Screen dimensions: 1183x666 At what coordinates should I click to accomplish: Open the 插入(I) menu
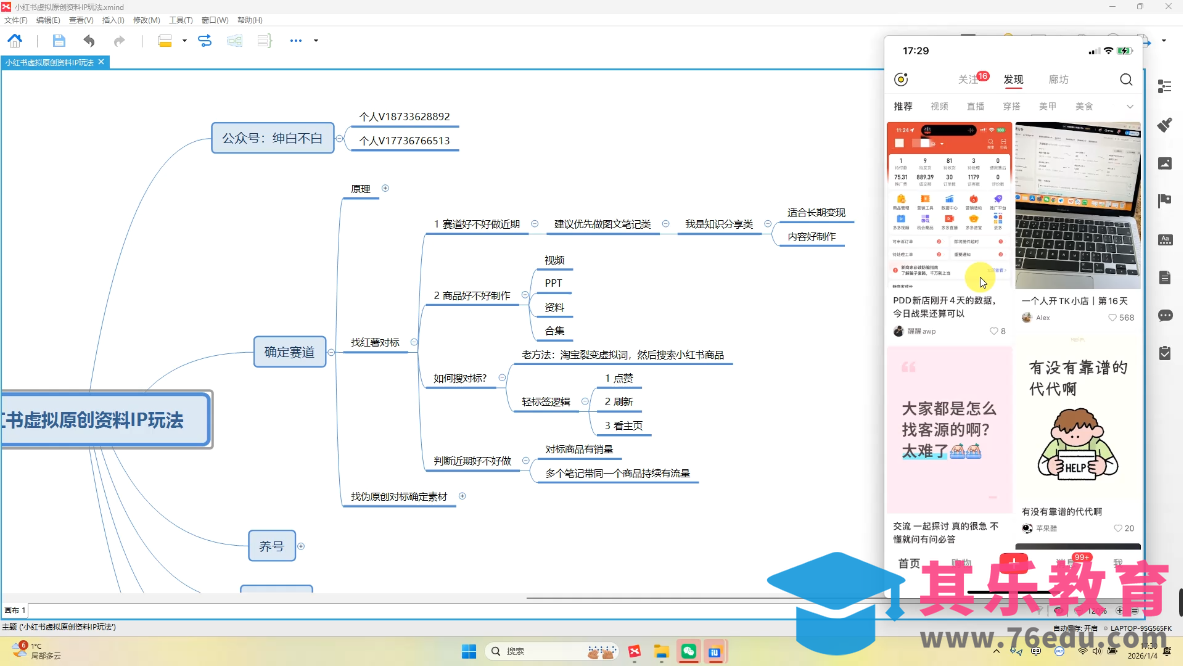pos(113,20)
